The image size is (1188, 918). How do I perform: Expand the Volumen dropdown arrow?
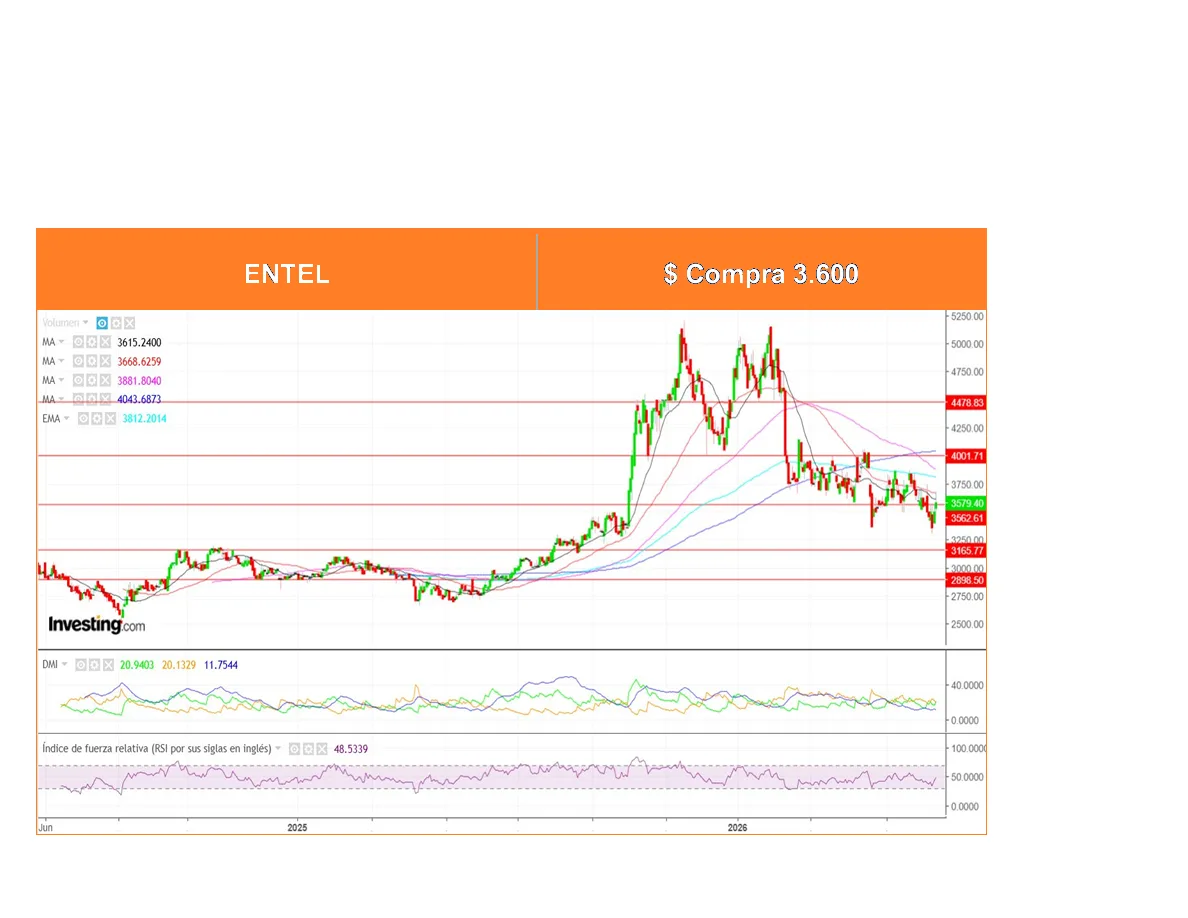click(x=86, y=323)
